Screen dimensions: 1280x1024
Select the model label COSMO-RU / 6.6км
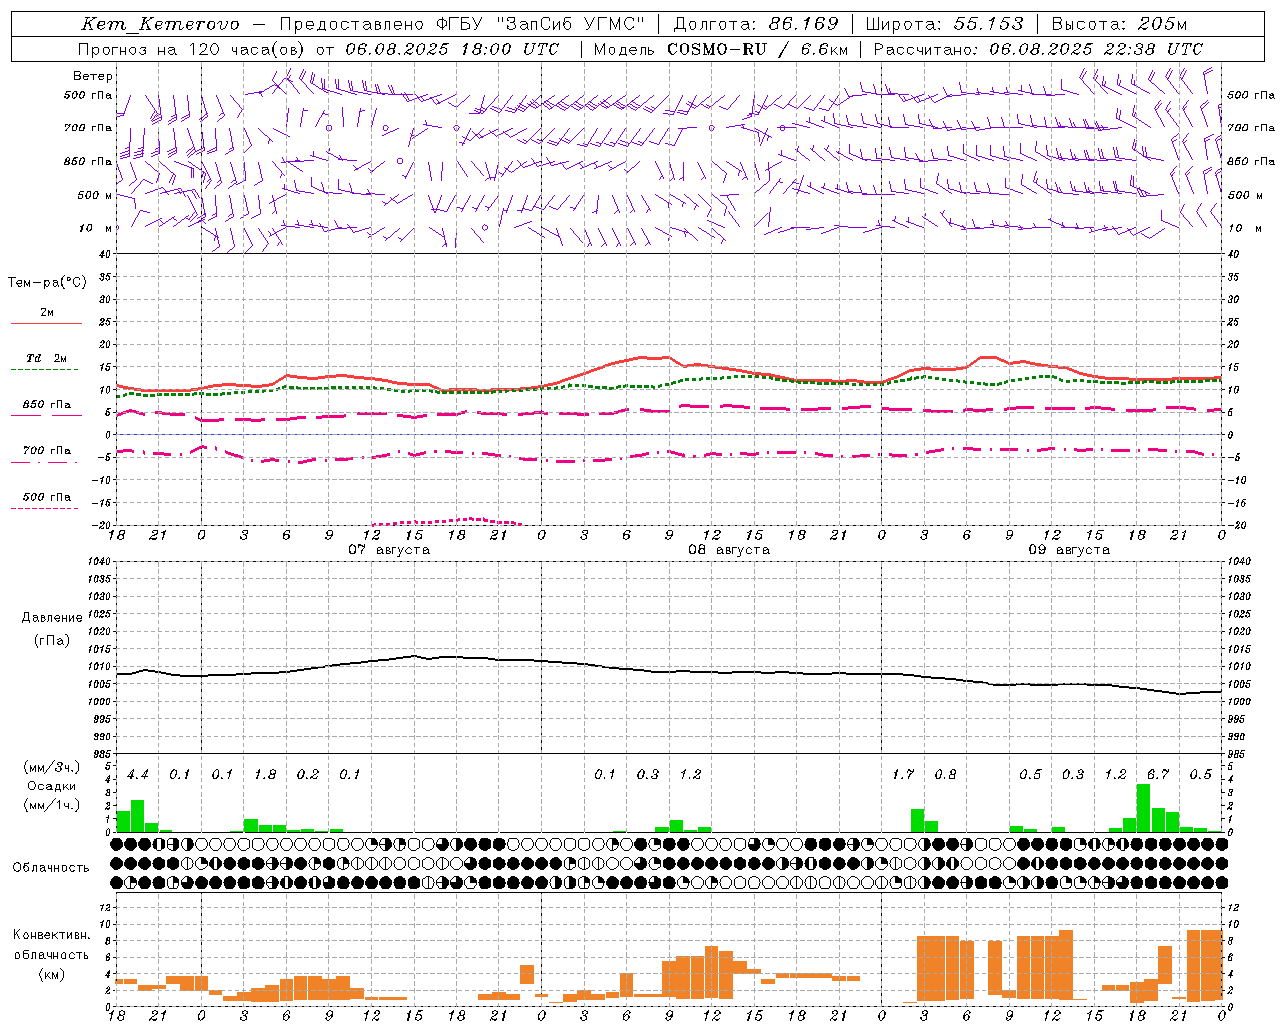pyautogui.click(x=758, y=49)
